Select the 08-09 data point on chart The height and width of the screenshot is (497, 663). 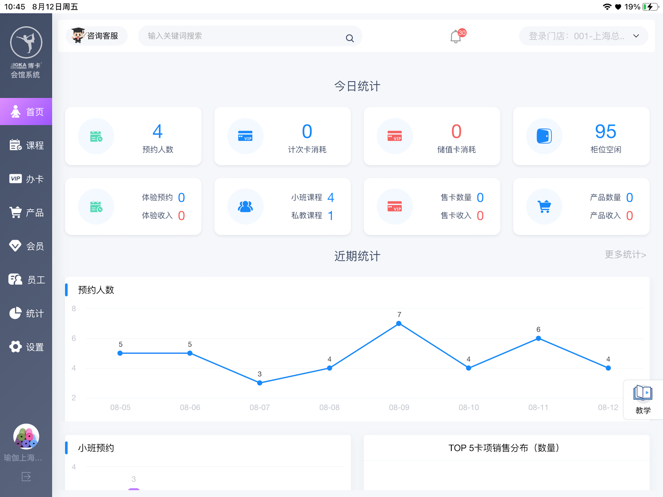click(x=399, y=324)
